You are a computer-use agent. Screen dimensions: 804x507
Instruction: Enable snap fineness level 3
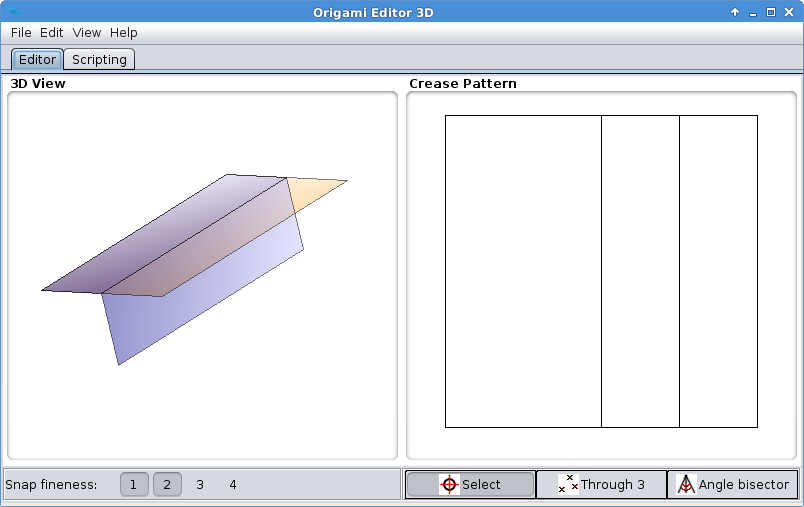[200, 485]
